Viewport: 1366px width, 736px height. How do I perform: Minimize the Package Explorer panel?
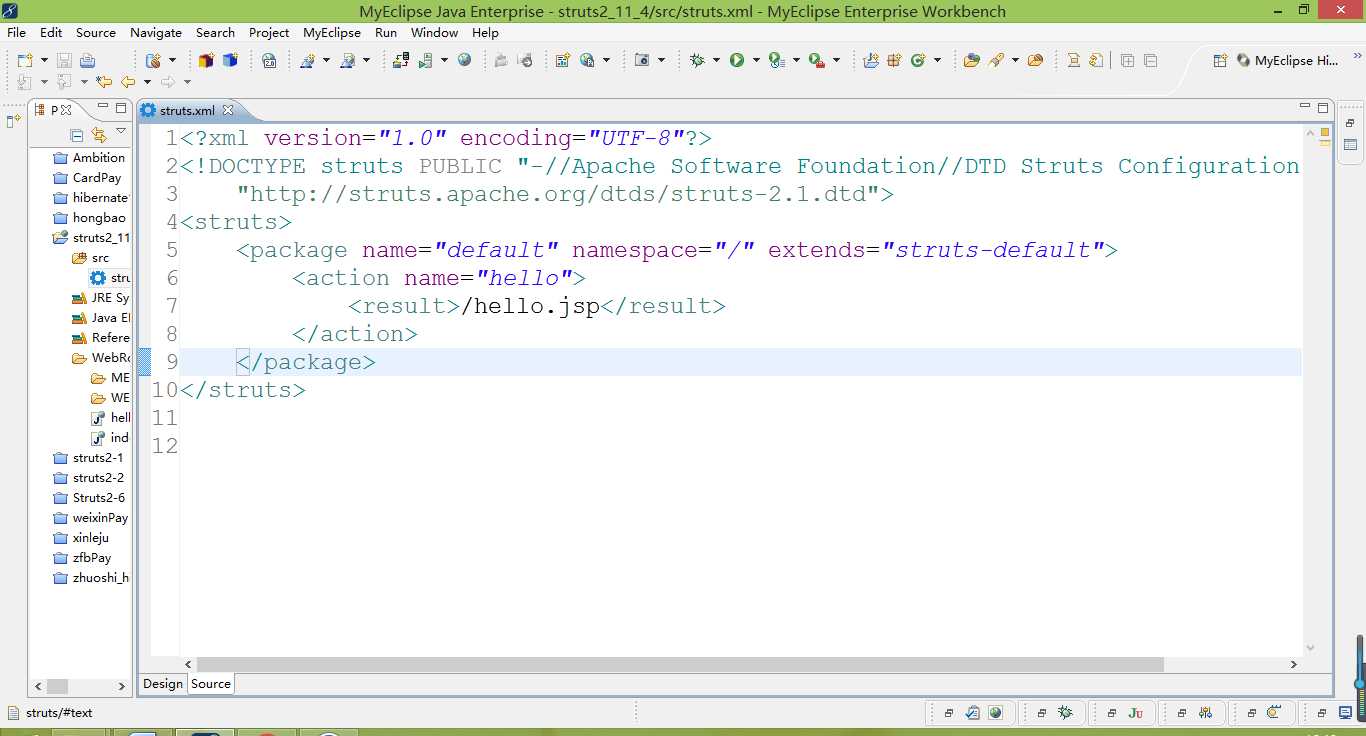(103, 108)
